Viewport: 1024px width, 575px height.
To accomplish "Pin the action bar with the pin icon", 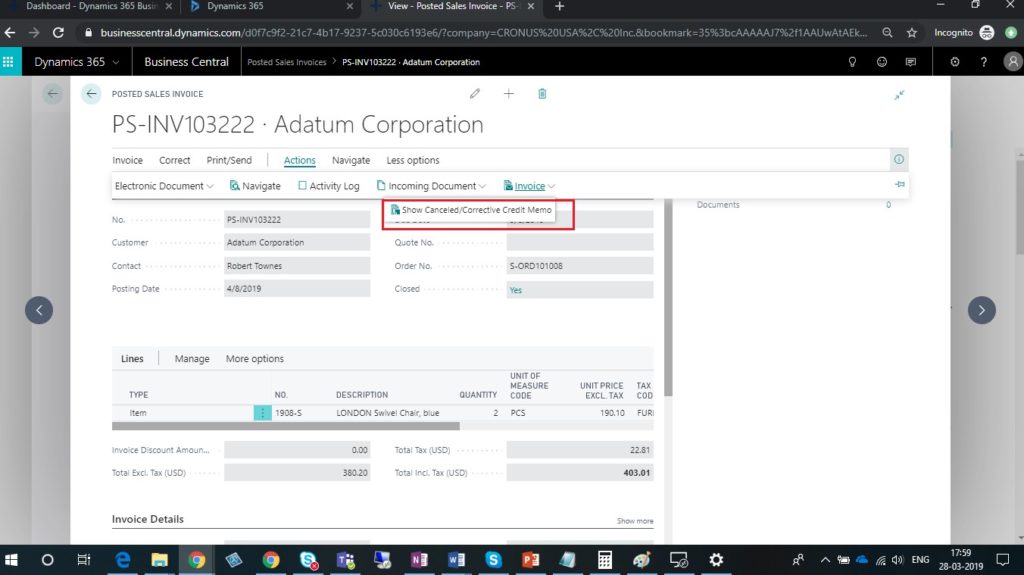I will [899, 185].
